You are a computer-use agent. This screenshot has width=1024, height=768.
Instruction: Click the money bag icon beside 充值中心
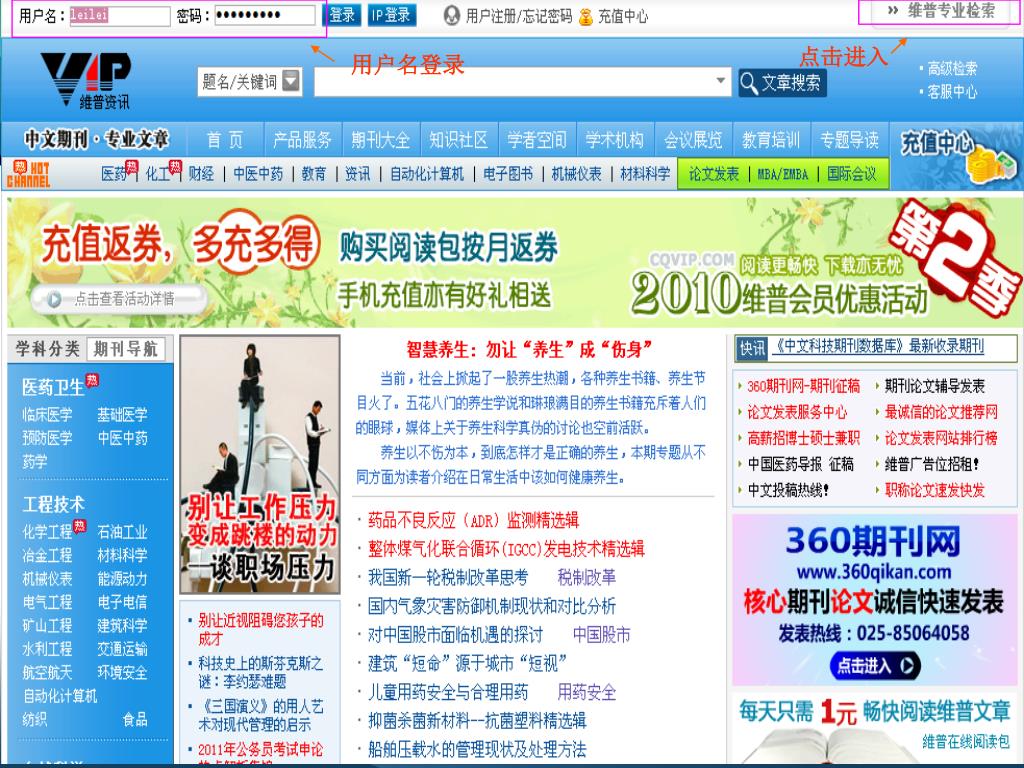[x=586, y=16]
